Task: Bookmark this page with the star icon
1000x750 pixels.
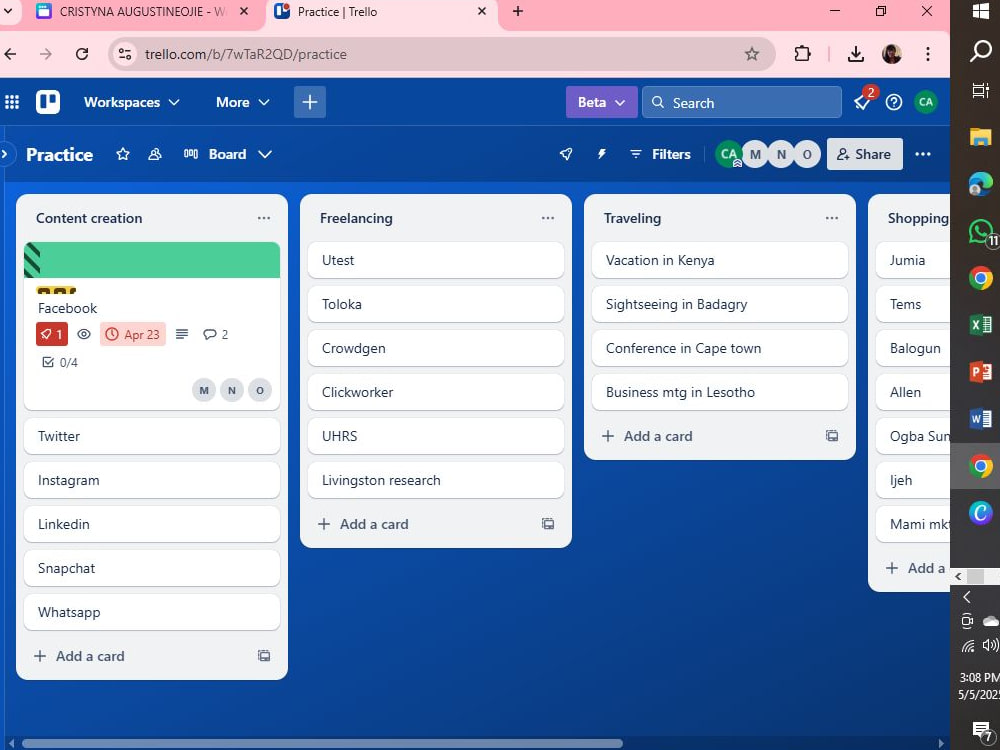Action: pyautogui.click(x=752, y=54)
